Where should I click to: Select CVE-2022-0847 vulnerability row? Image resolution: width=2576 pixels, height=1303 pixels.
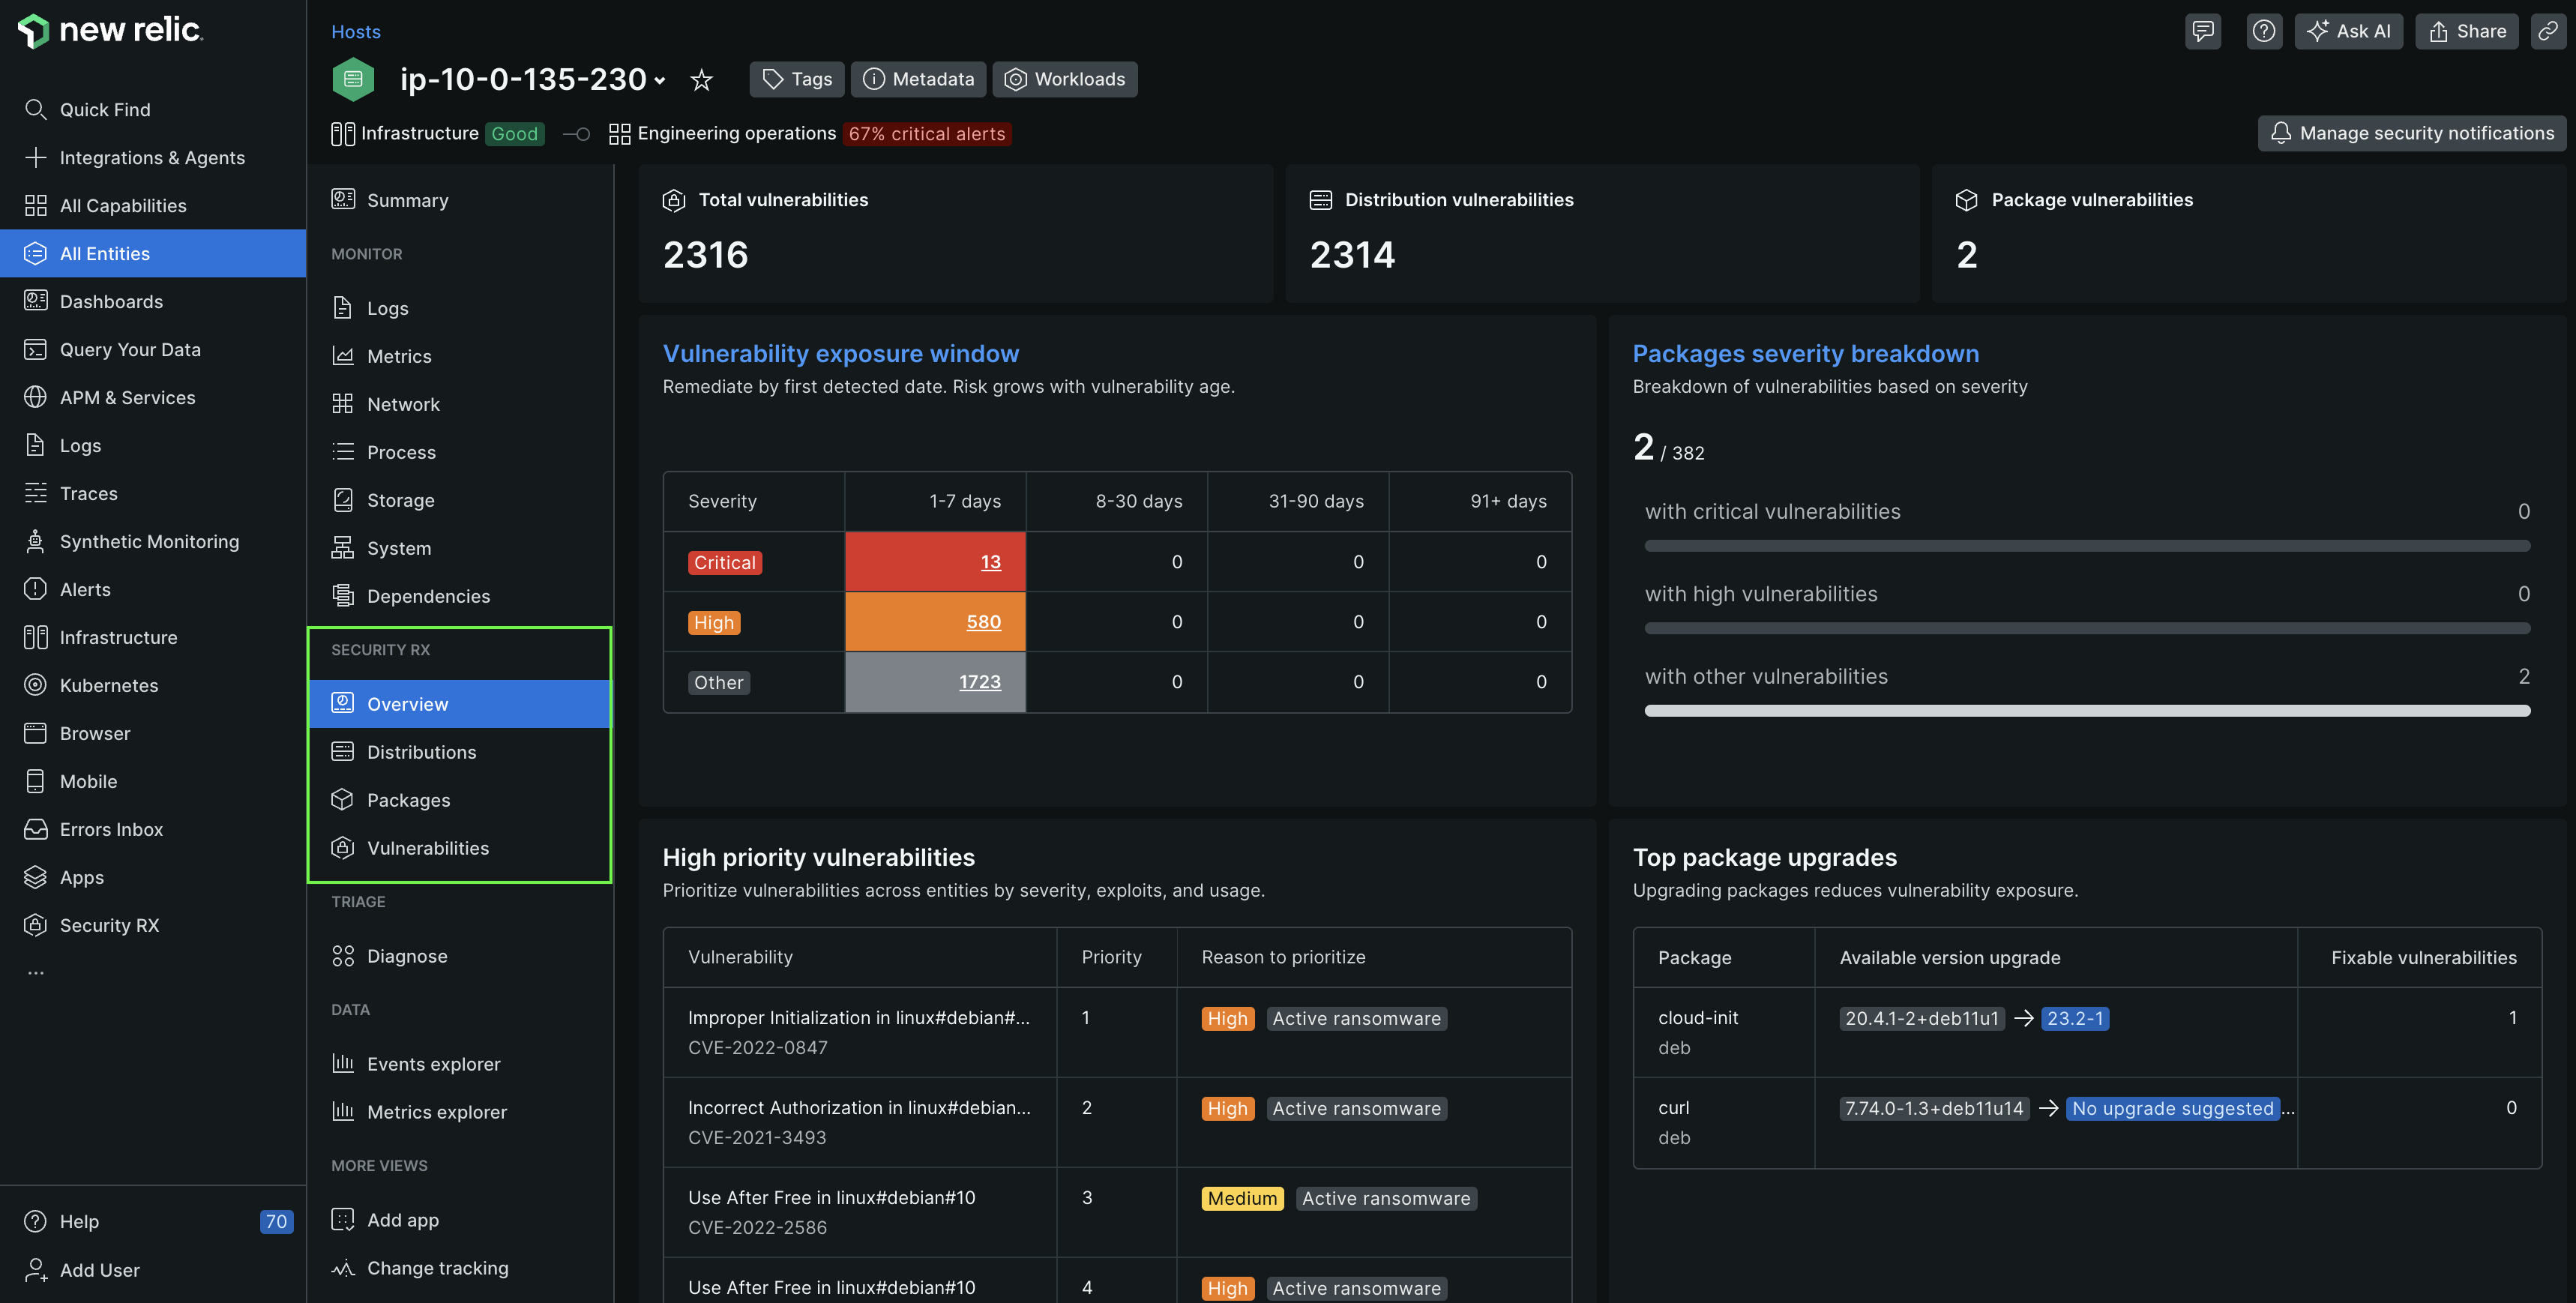(1117, 1032)
